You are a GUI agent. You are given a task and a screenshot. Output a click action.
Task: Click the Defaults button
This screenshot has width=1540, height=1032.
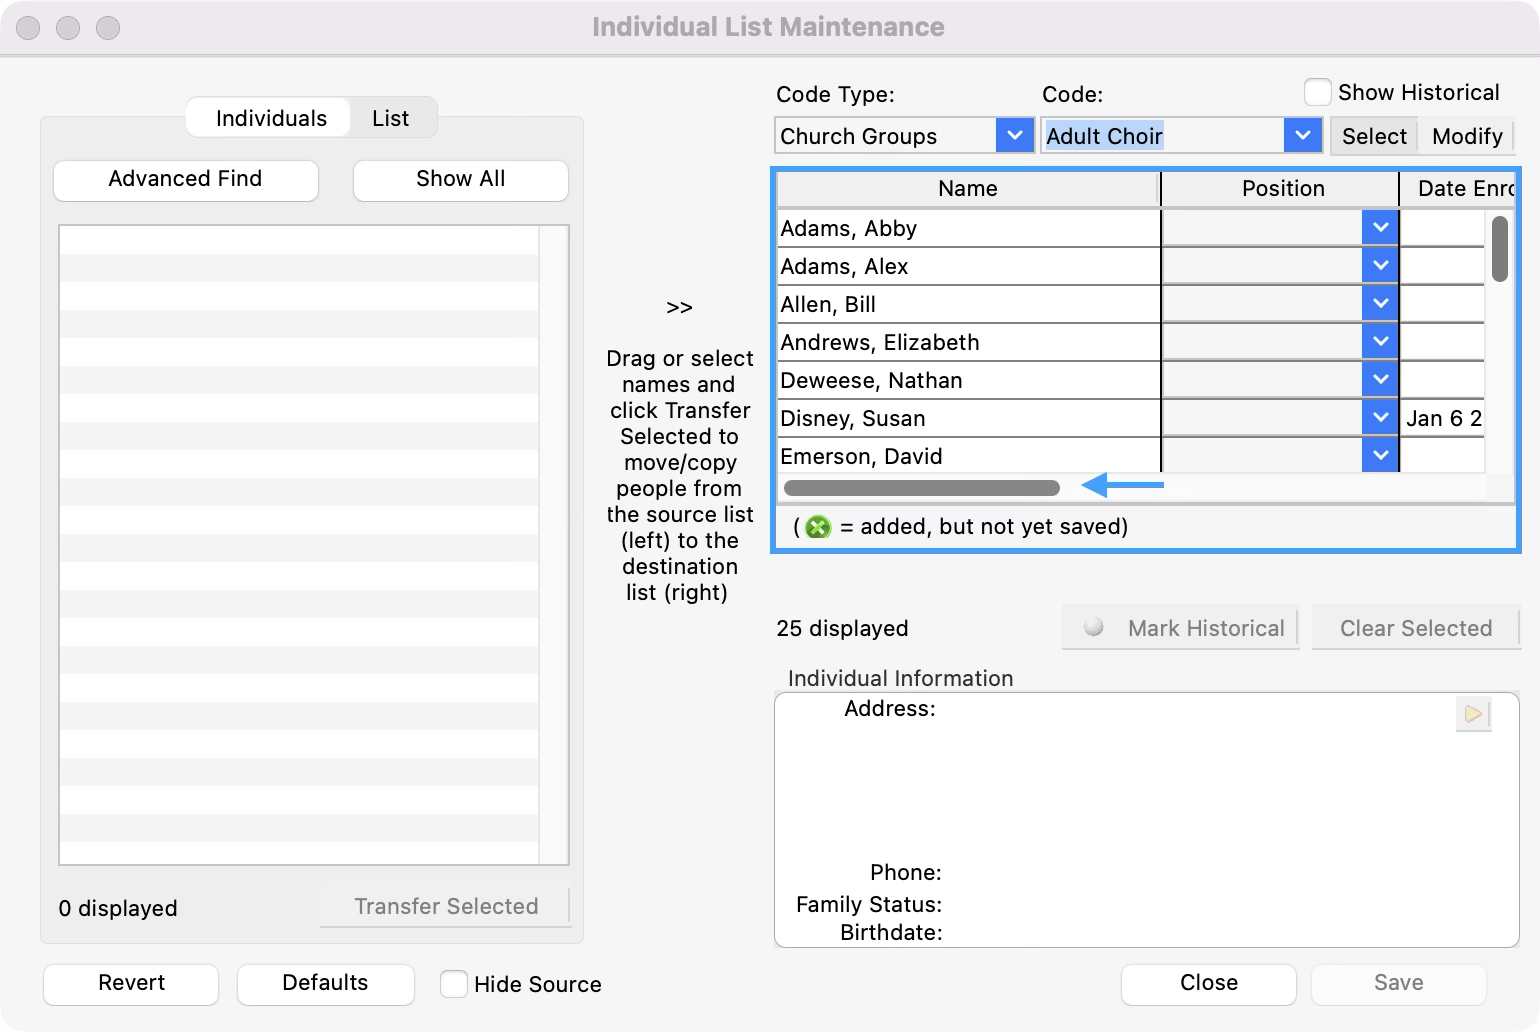(326, 984)
